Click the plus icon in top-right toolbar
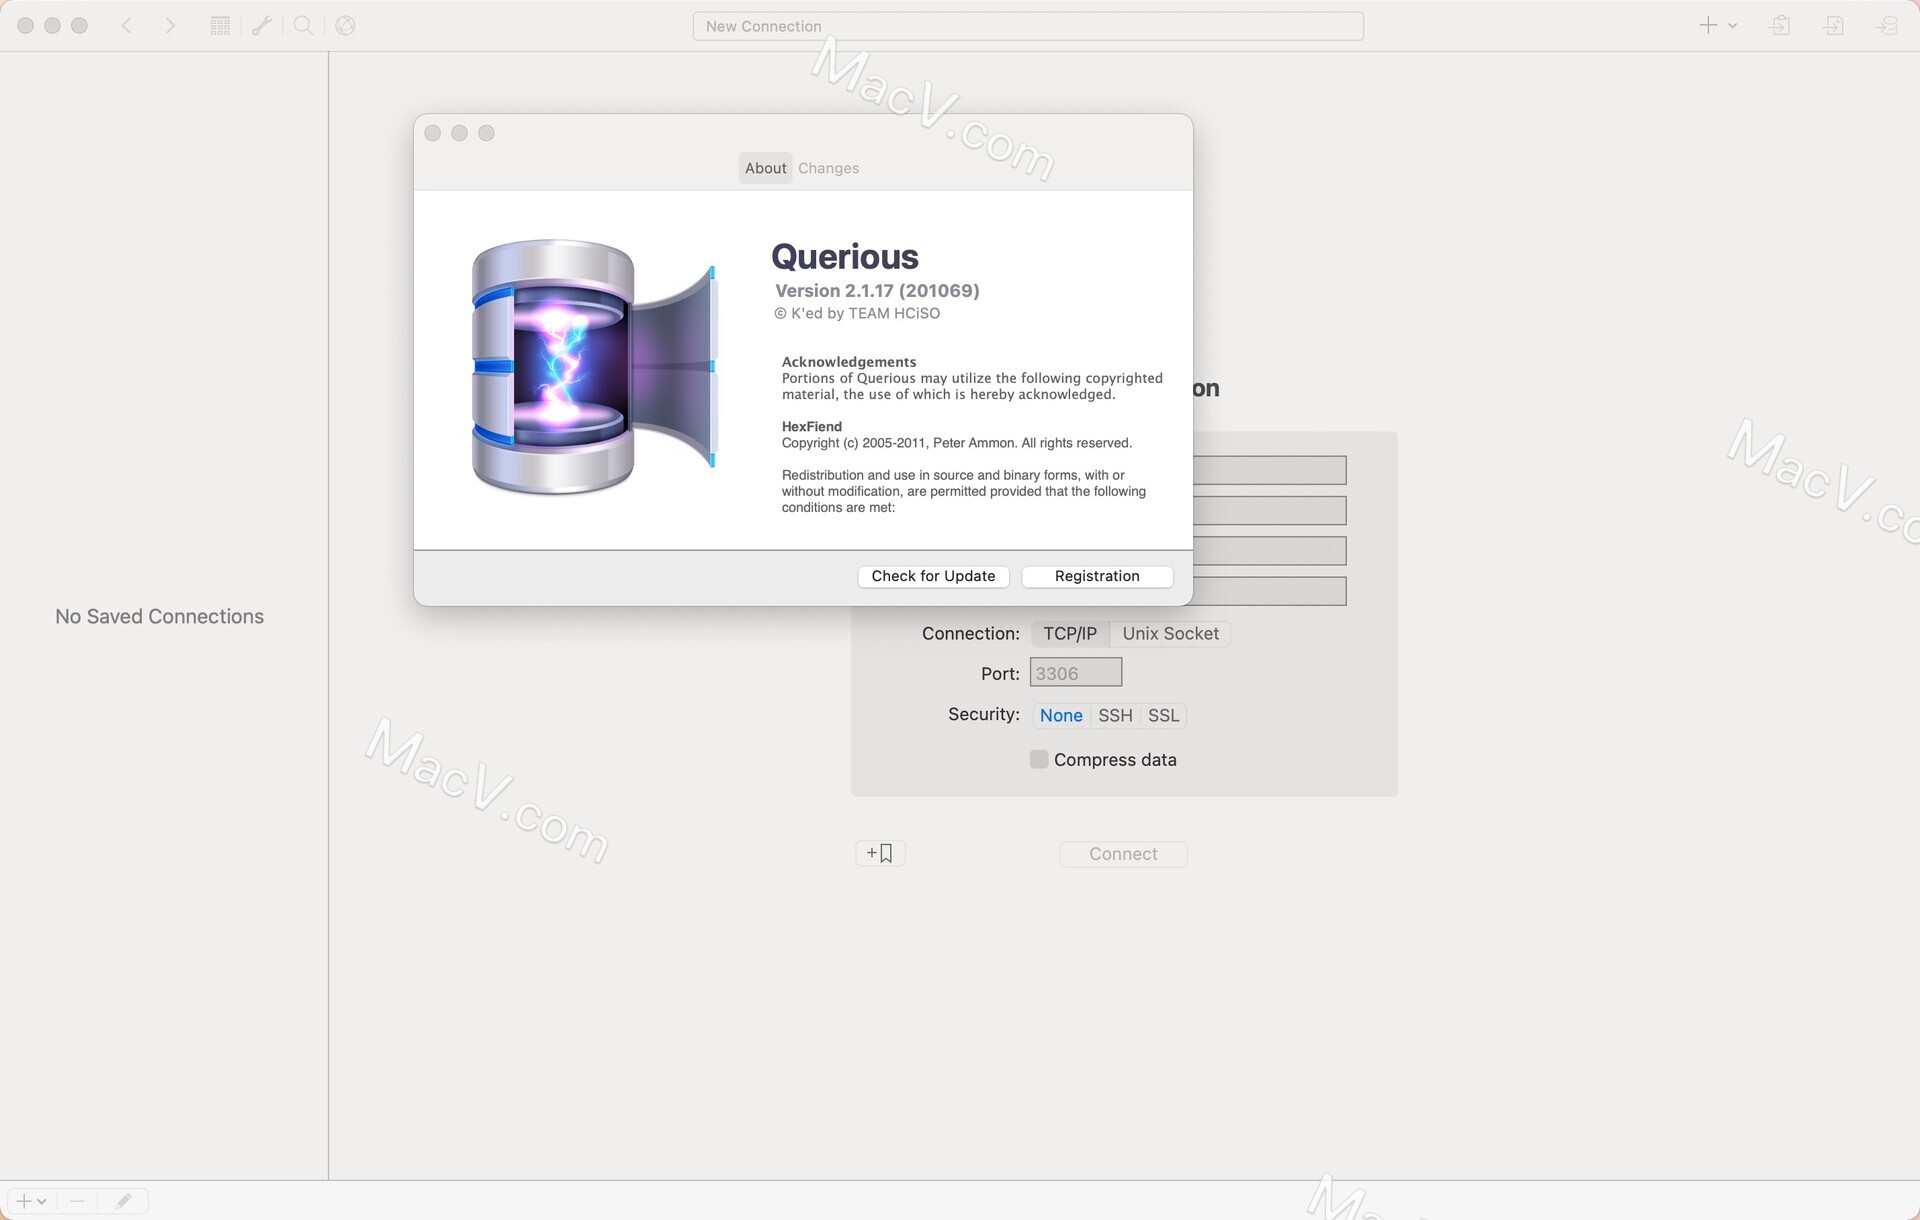 pyautogui.click(x=1708, y=26)
